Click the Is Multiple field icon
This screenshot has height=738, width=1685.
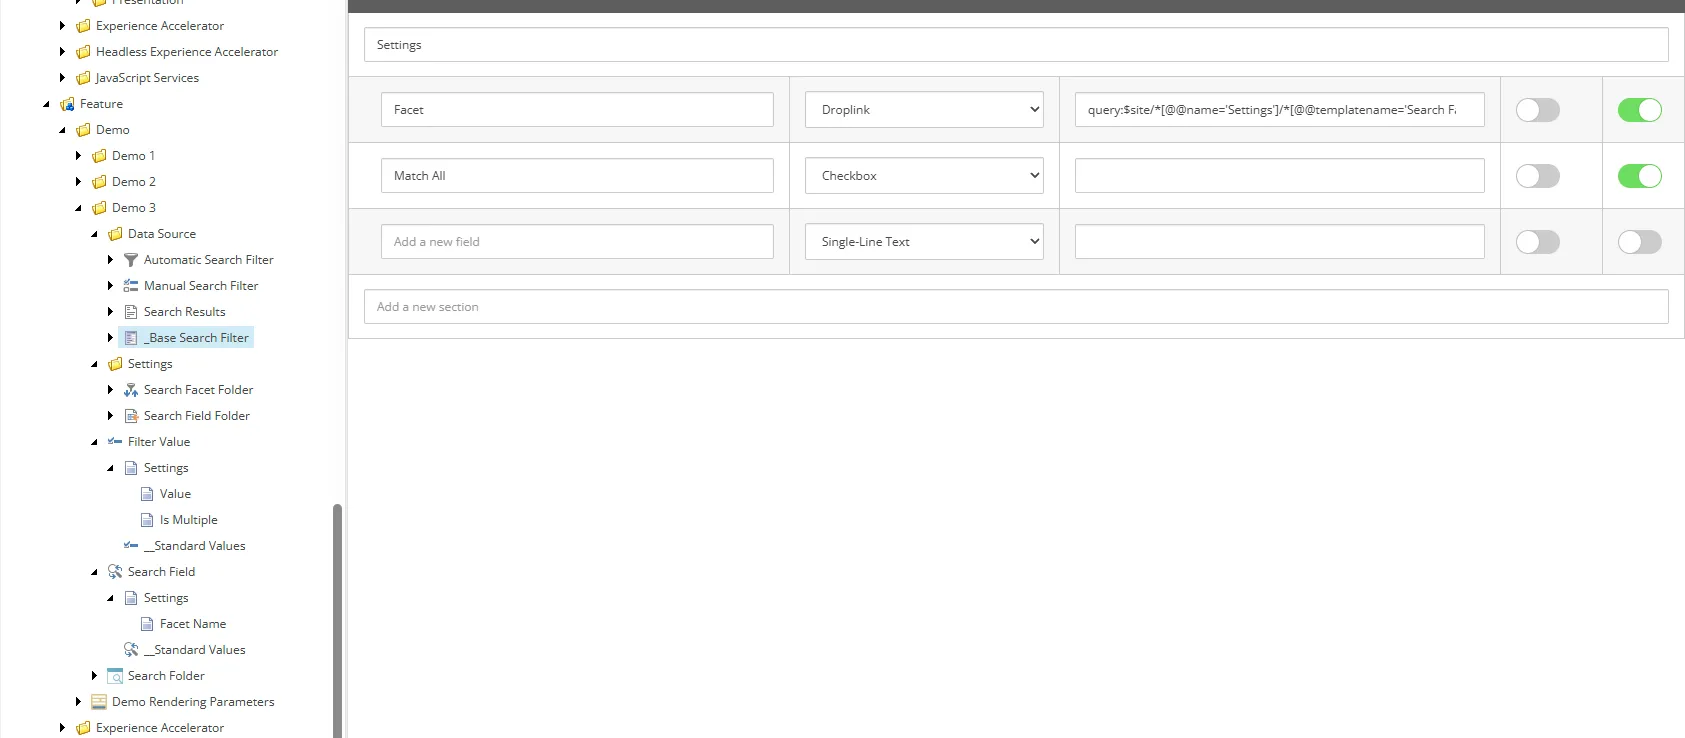tap(147, 520)
